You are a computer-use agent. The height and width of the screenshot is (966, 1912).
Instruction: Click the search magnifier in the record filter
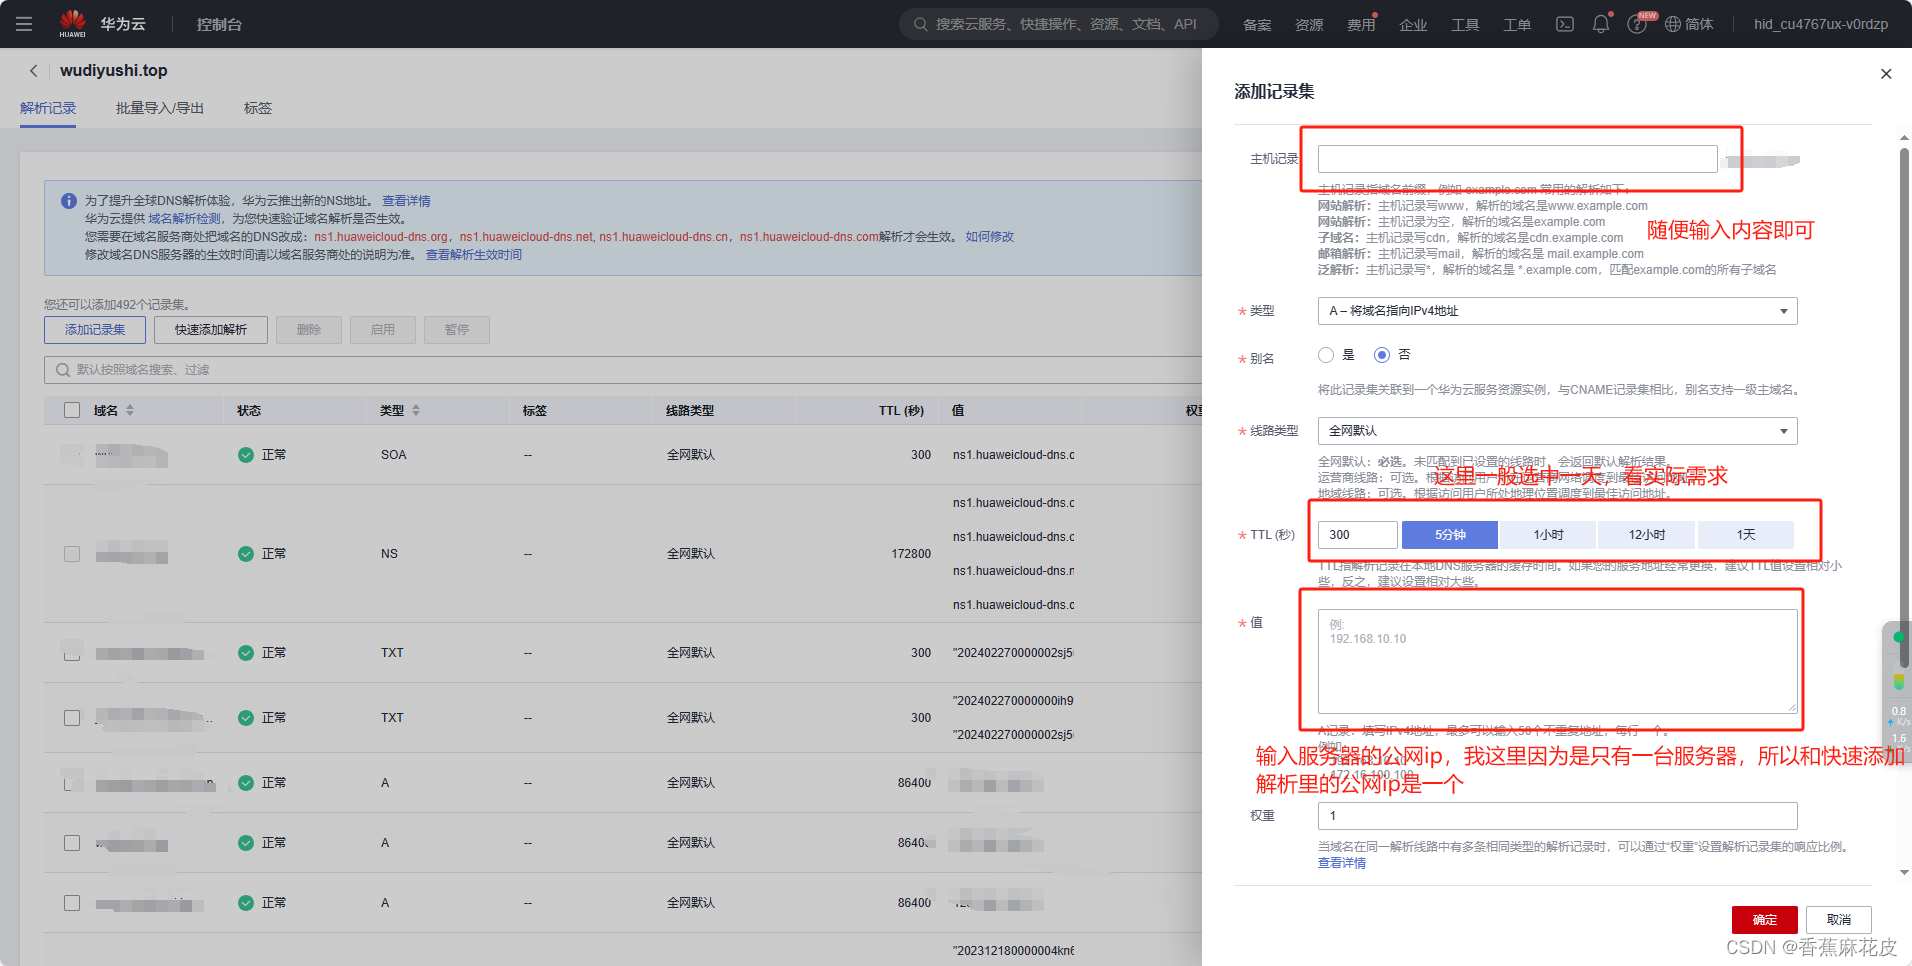pyautogui.click(x=63, y=370)
